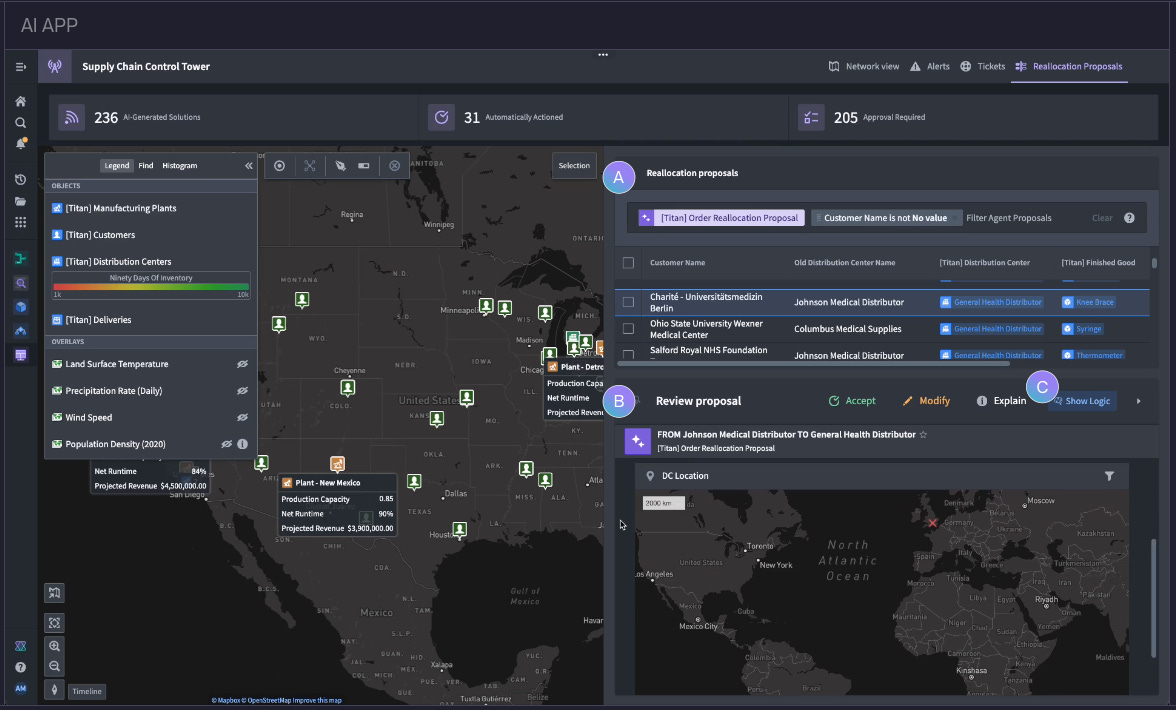Check the Salford Royal NHS Foundation row checkbox
Viewport: 1176px width, 710px height.
[x=628, y=355]
